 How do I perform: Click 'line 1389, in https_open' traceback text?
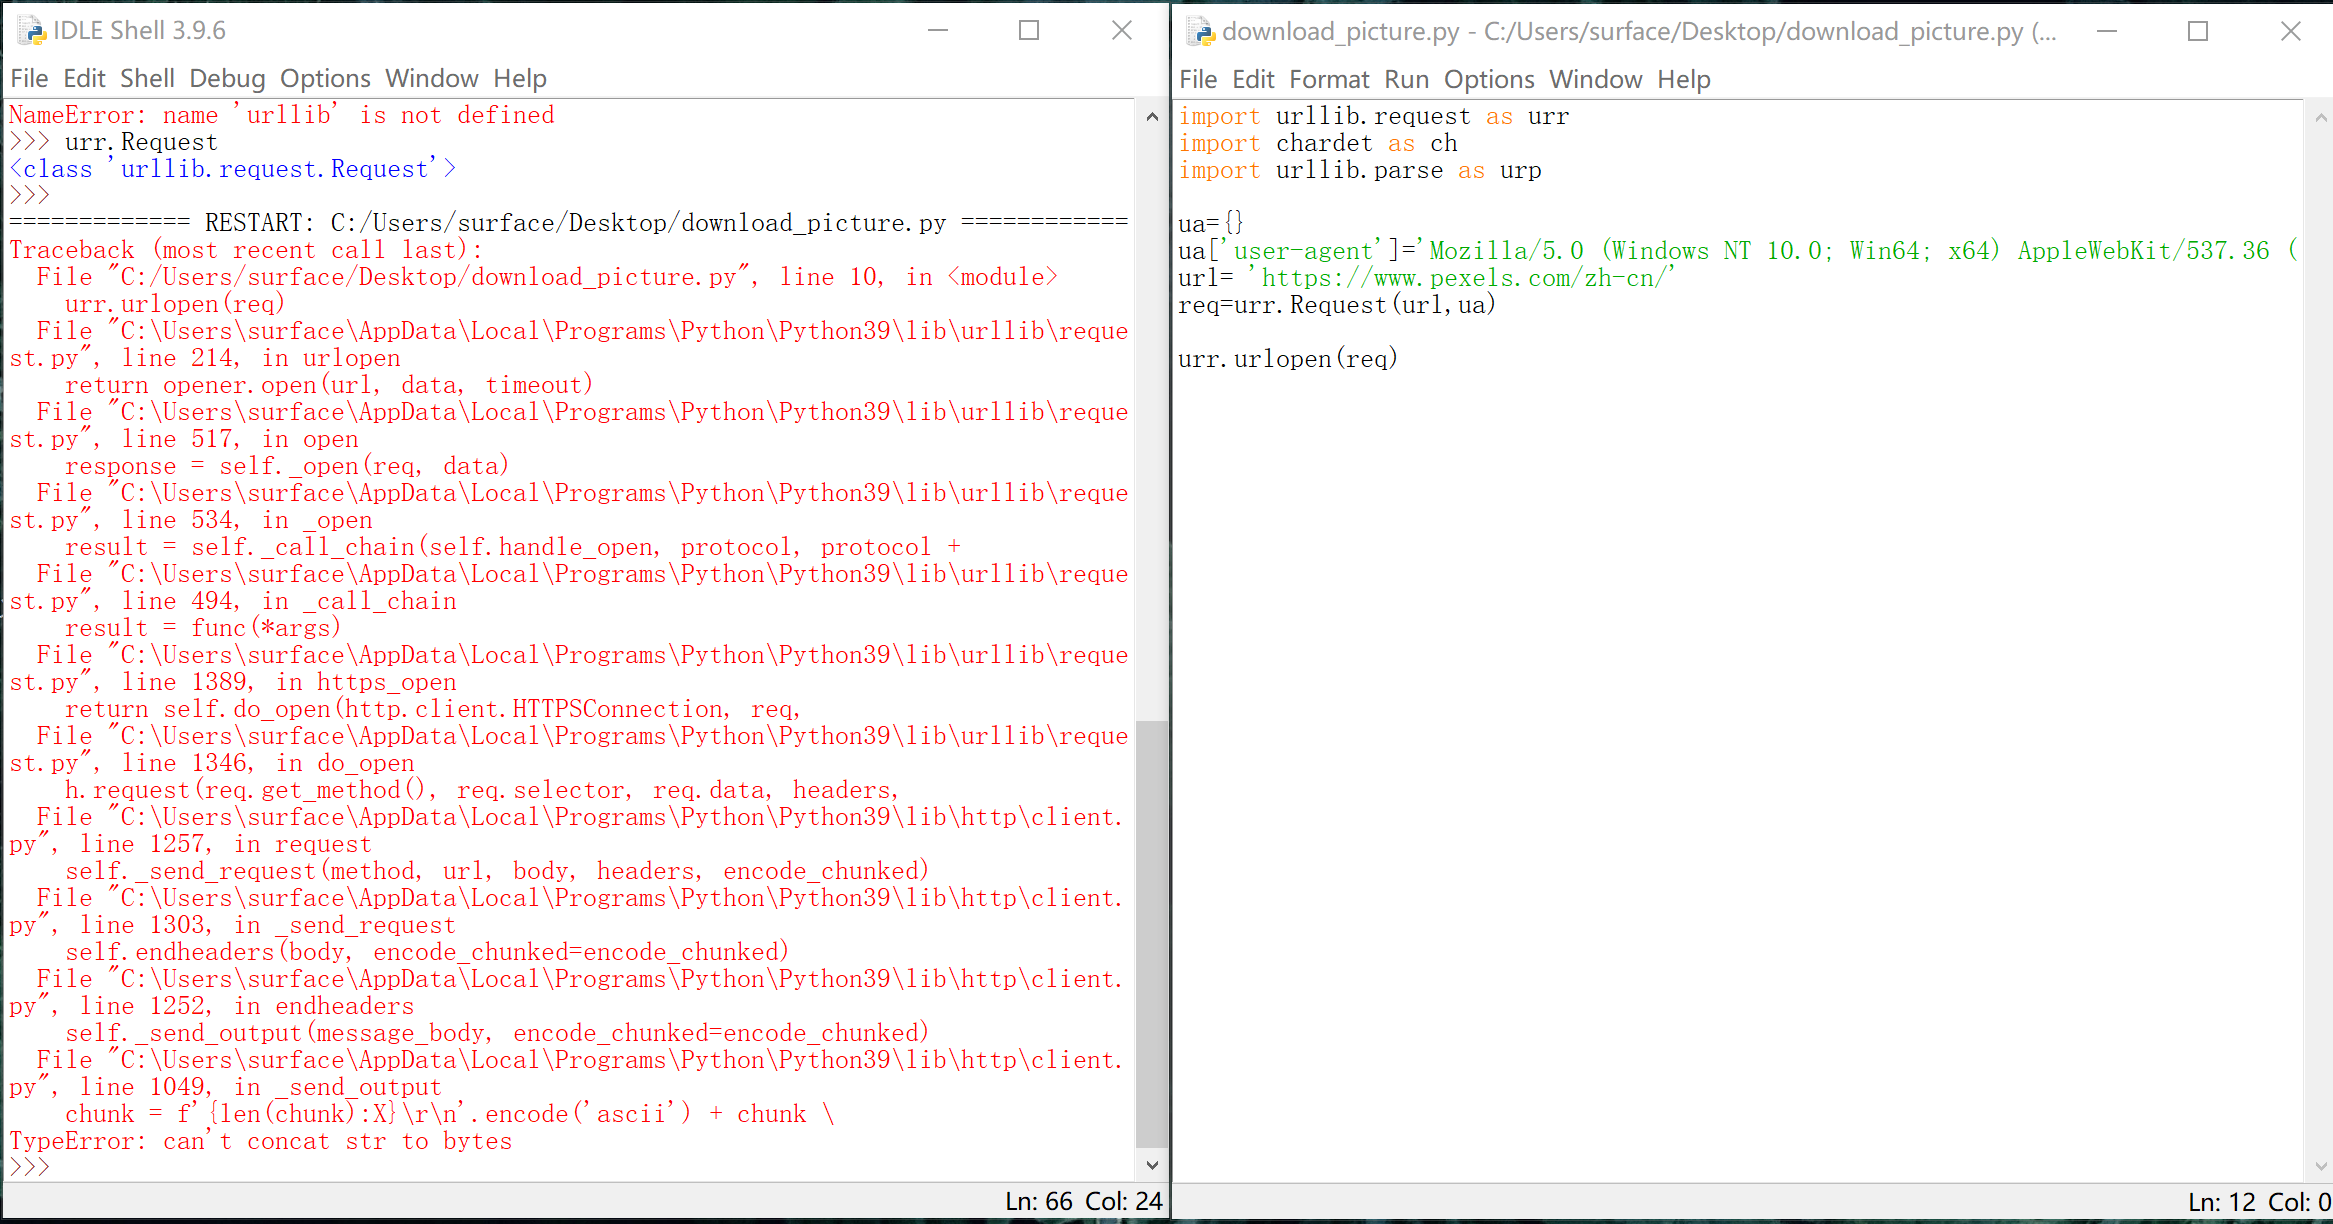[289, 682]
